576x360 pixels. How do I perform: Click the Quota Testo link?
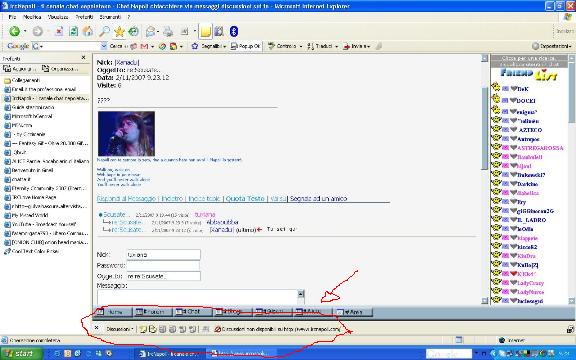coord(245,198)
